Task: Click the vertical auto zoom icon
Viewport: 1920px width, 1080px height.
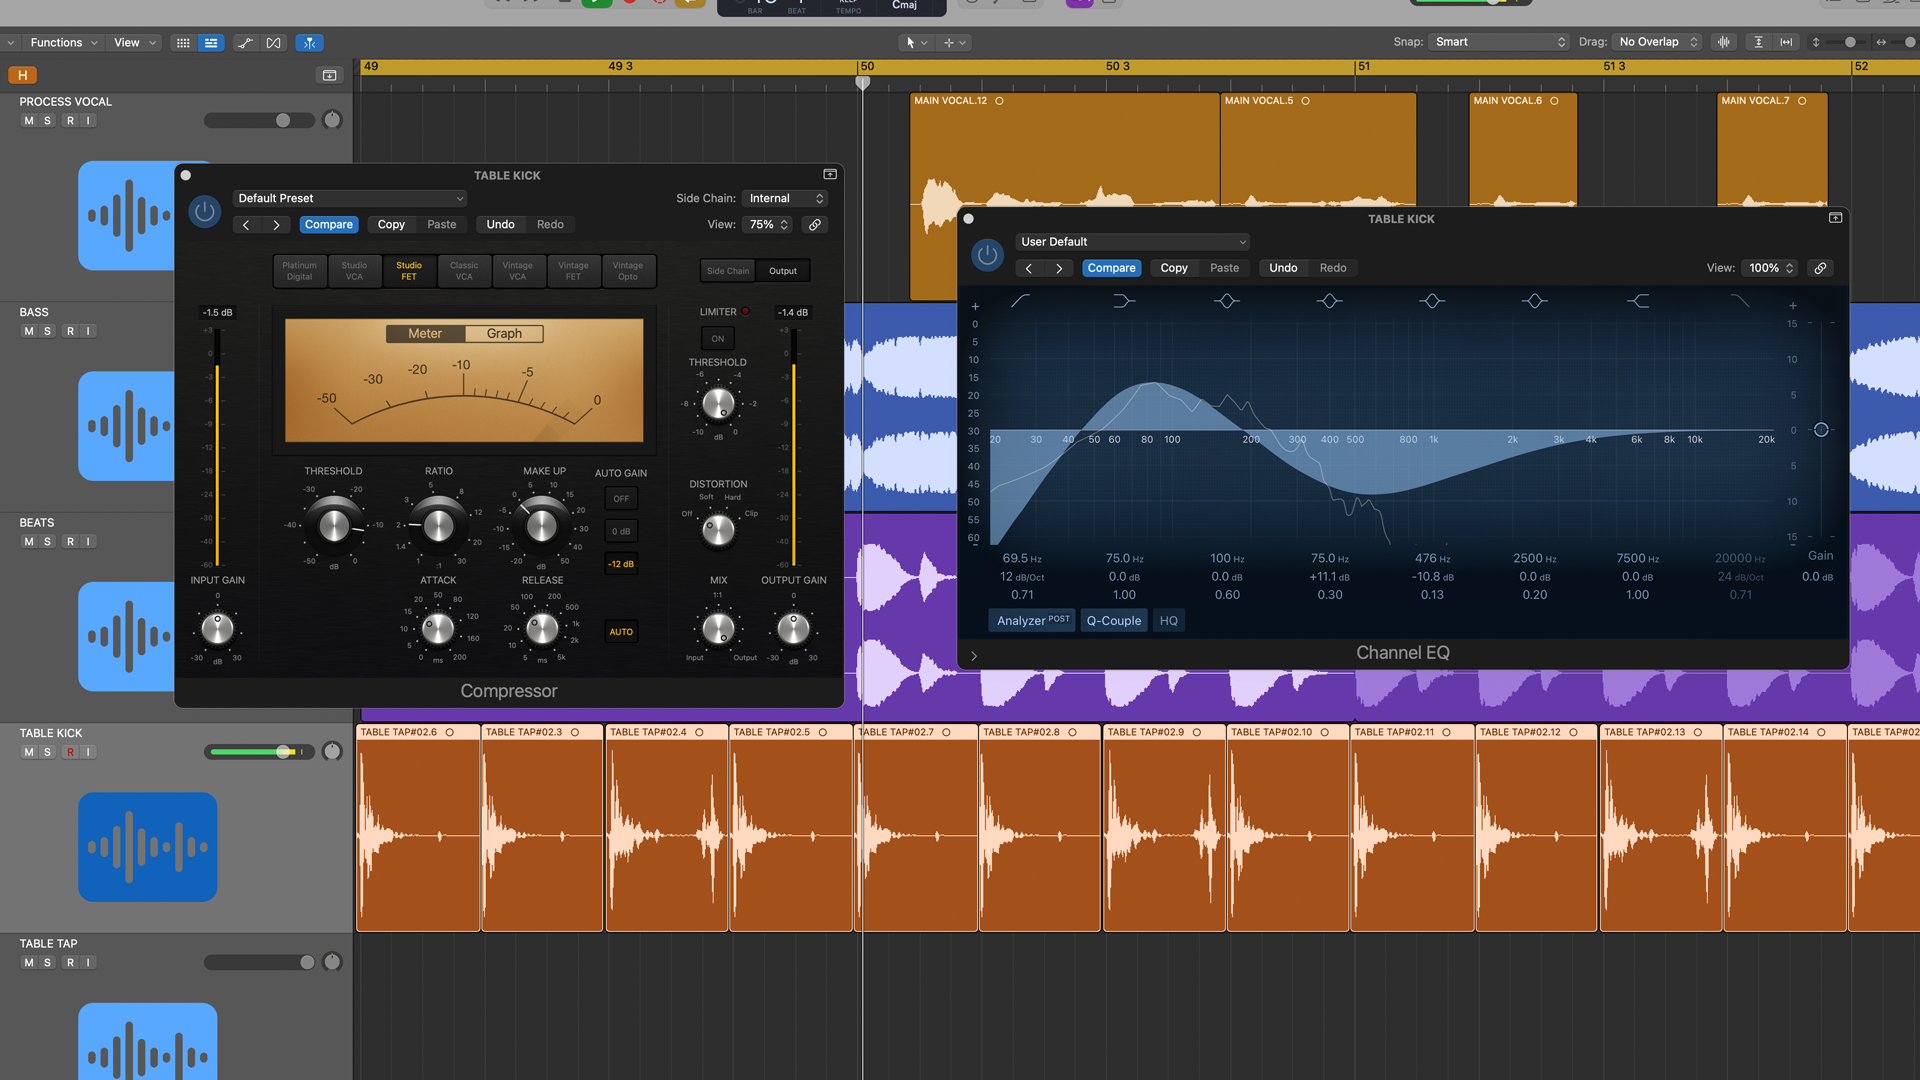Action: 1758,42
